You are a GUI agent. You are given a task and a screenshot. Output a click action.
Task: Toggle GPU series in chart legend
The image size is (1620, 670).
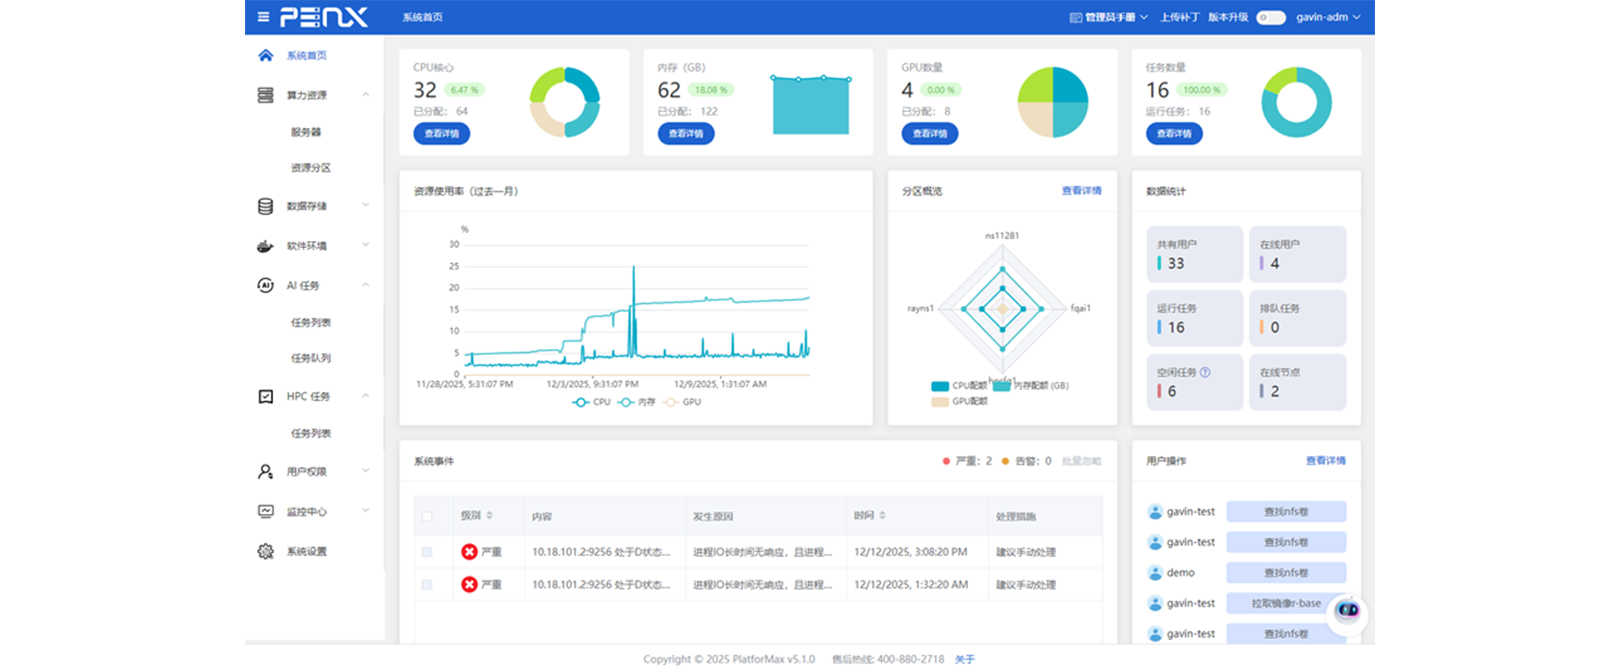[x=682, y=402]
